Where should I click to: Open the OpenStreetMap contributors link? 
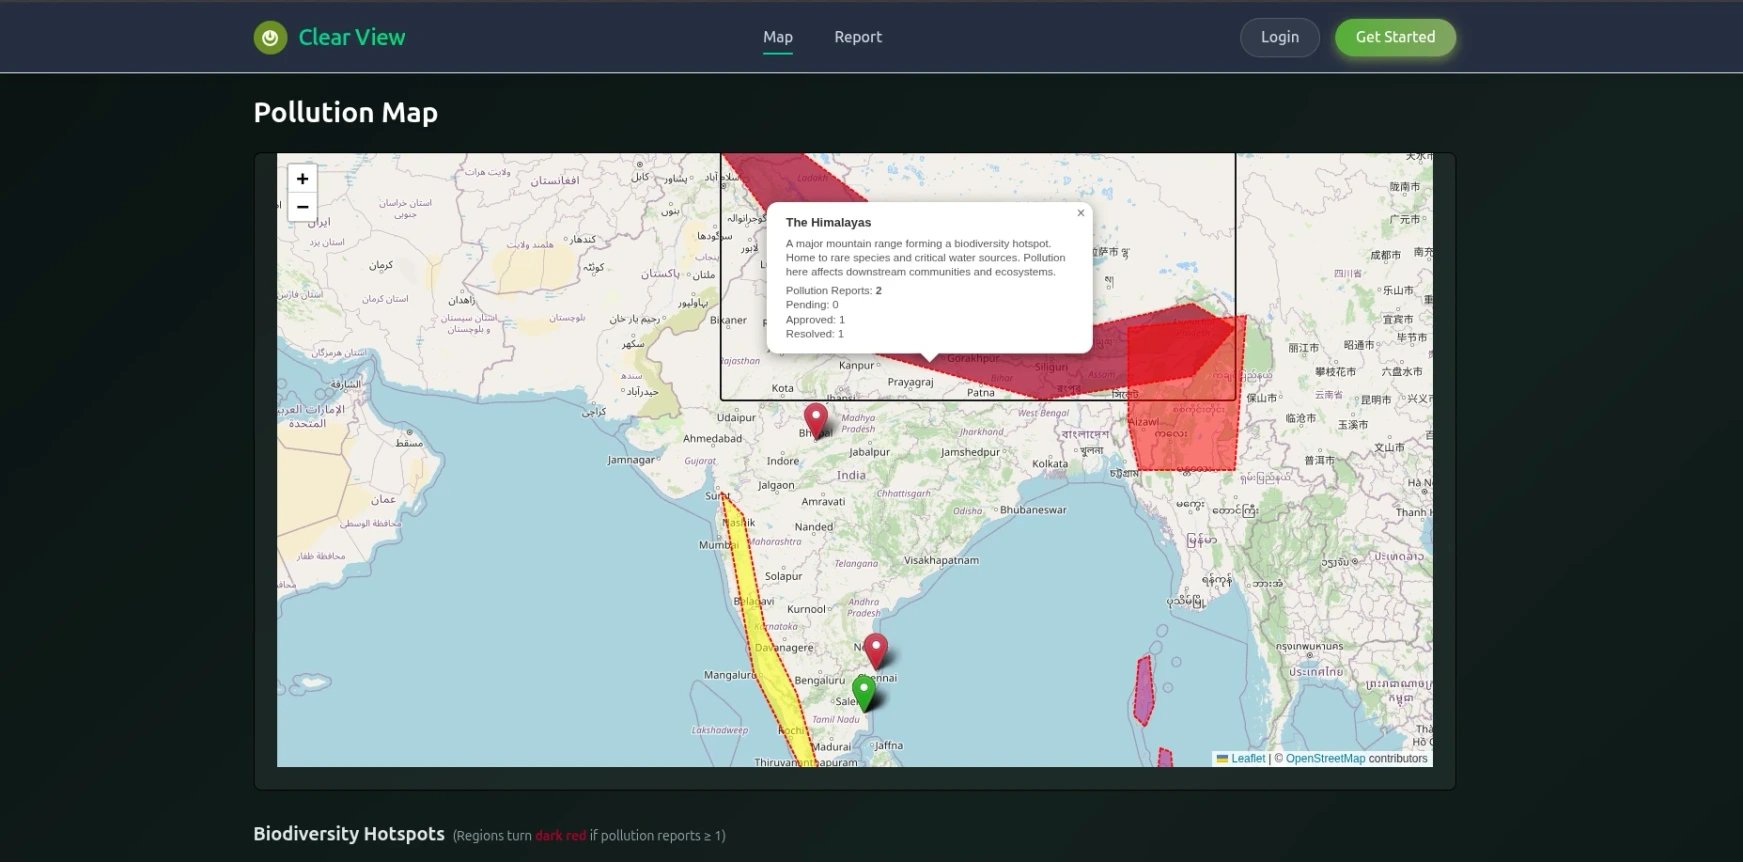(1325, 759)
